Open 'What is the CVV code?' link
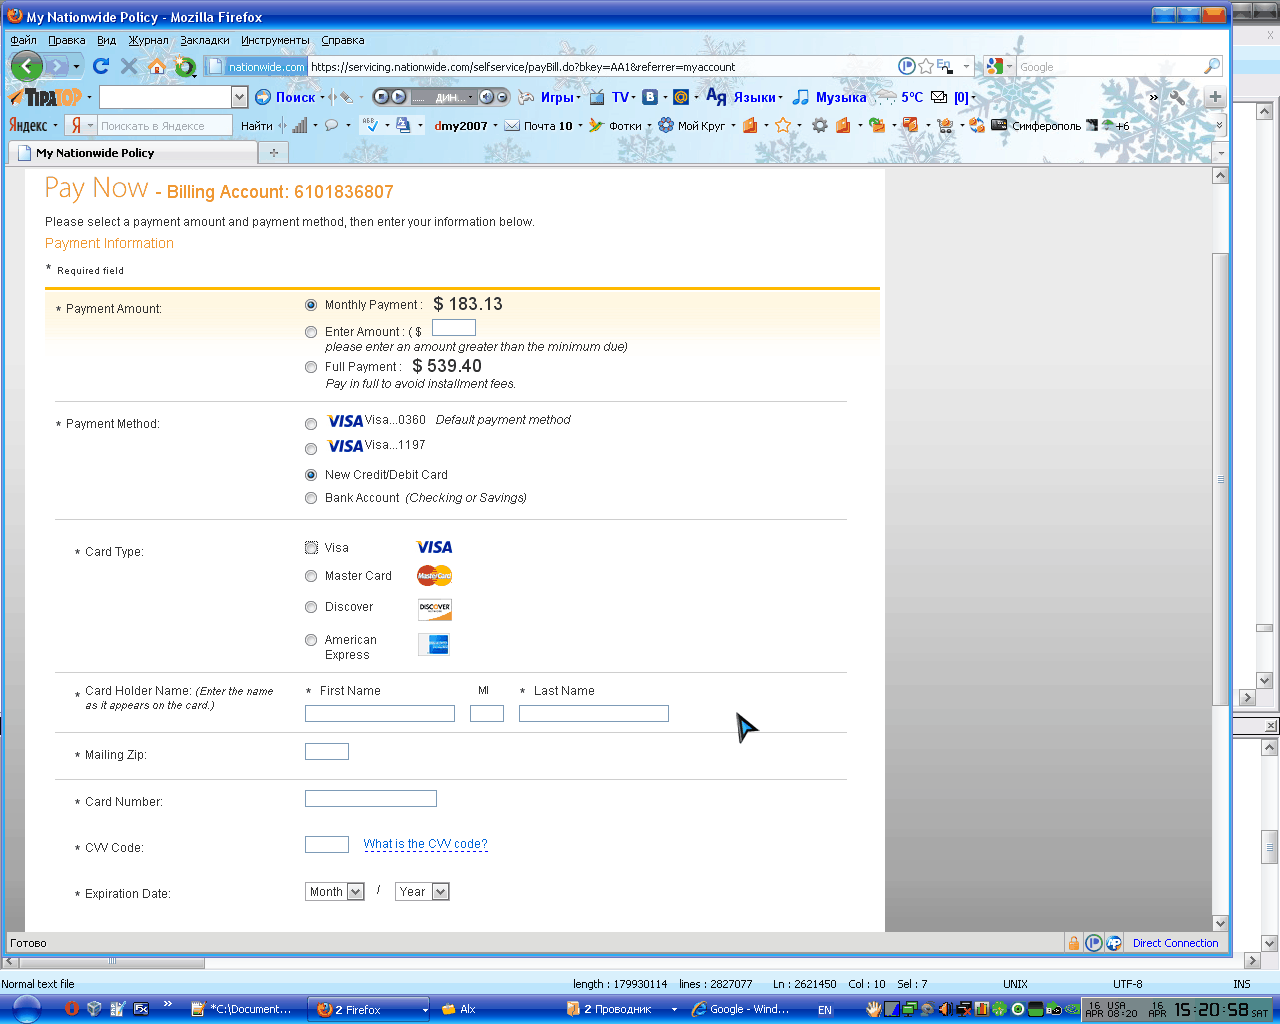1280x1024 pixels. point(425,844)
